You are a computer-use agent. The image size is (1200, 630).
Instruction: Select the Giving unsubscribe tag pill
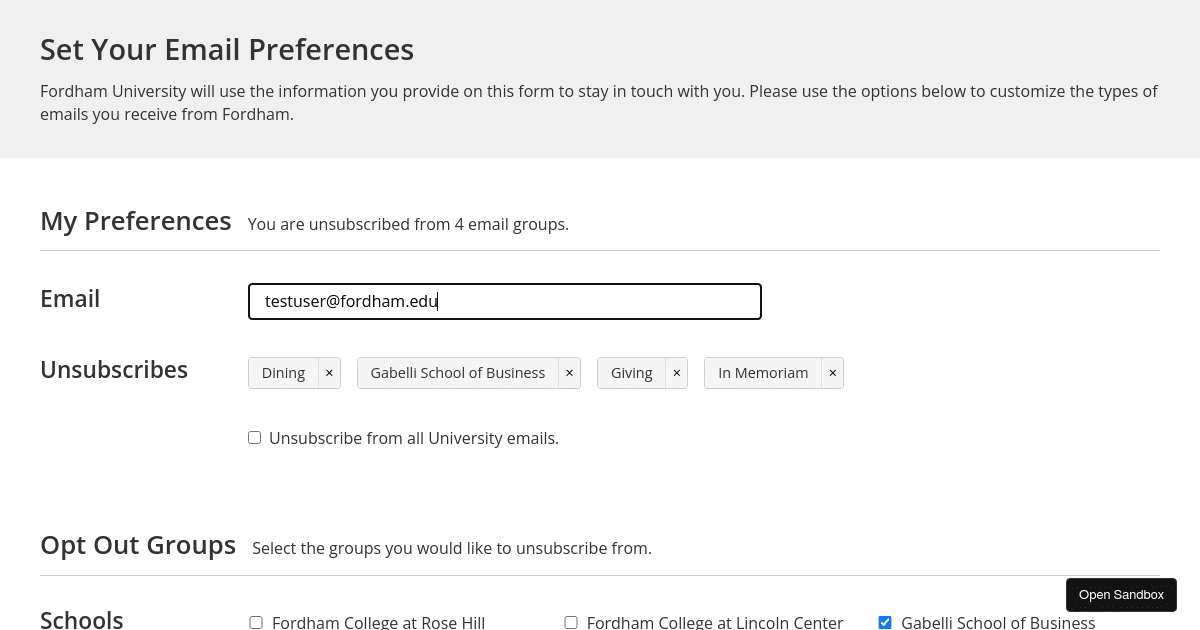[631, 372]
